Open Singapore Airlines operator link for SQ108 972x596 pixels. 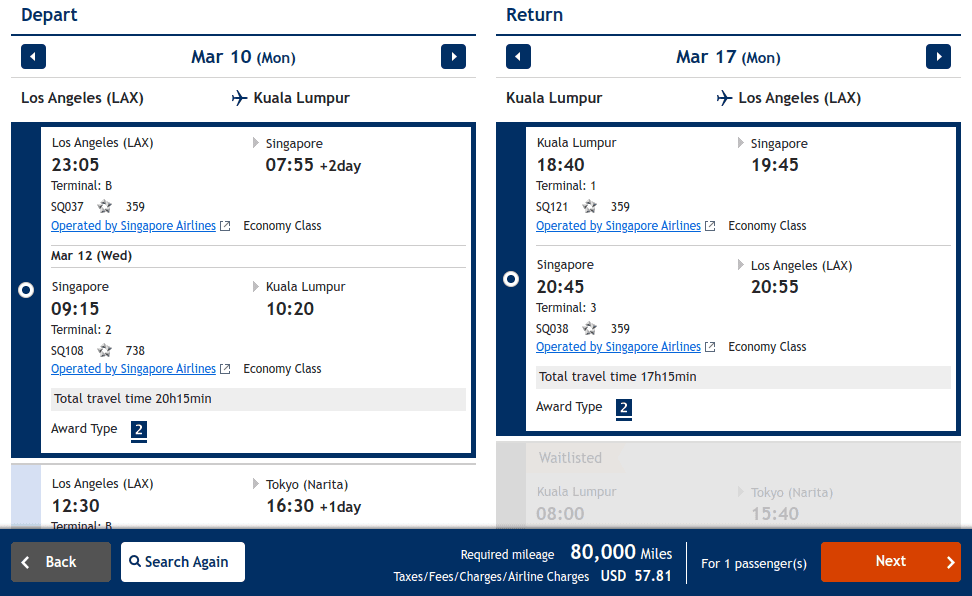pos(134,369)
